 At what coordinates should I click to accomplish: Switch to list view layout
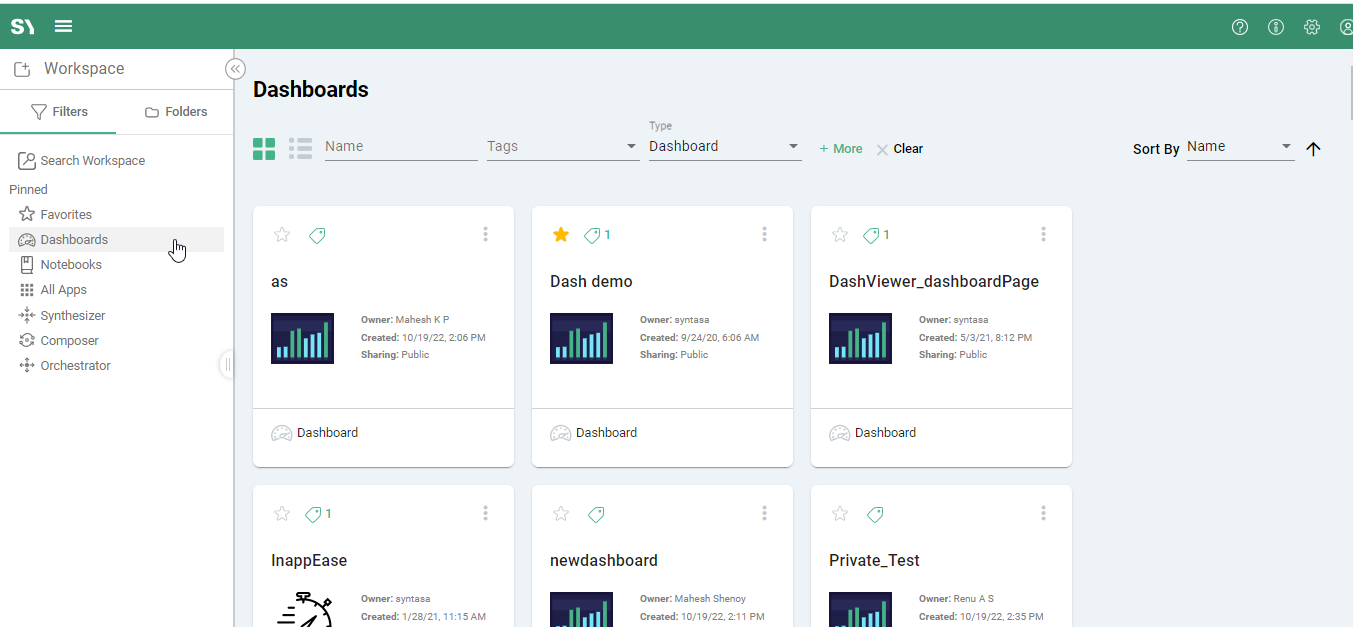pos(300,149)
